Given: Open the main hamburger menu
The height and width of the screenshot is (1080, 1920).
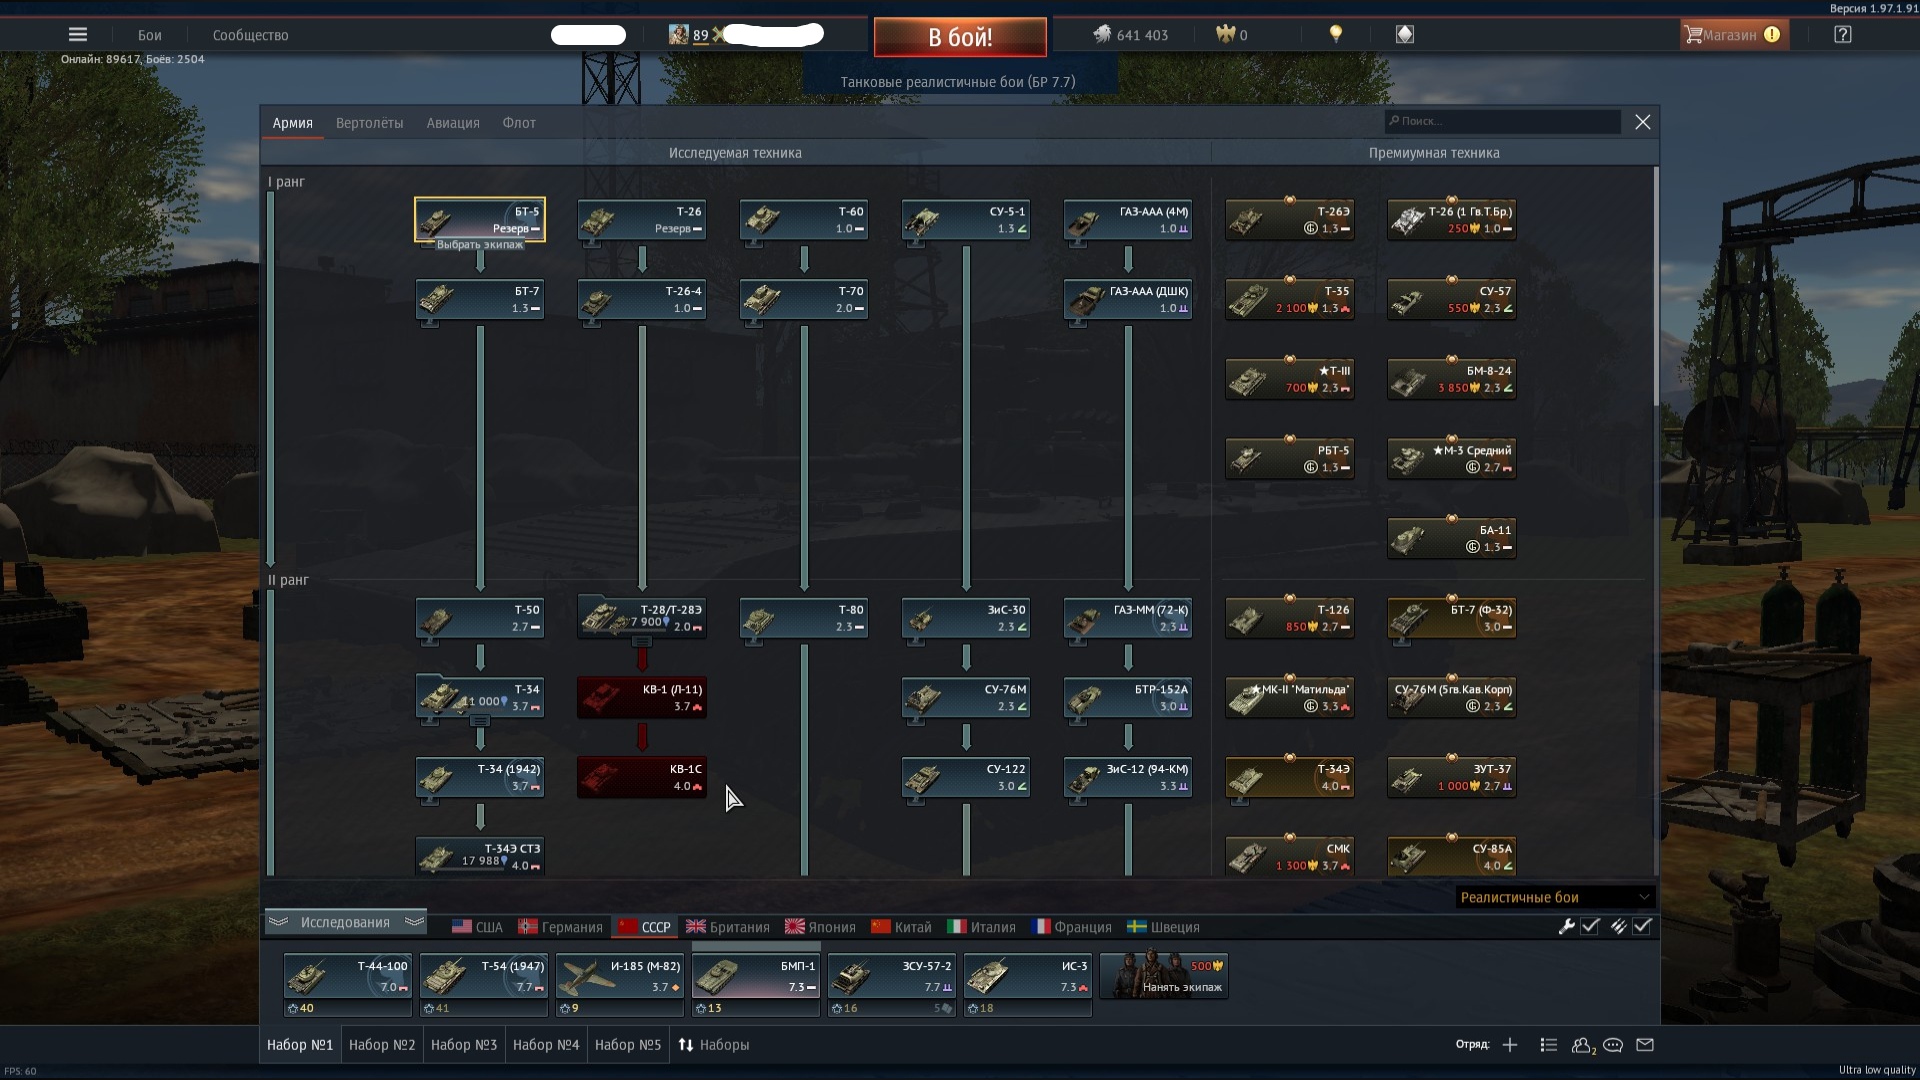Looking at the screenshot, I should point(78,34).
